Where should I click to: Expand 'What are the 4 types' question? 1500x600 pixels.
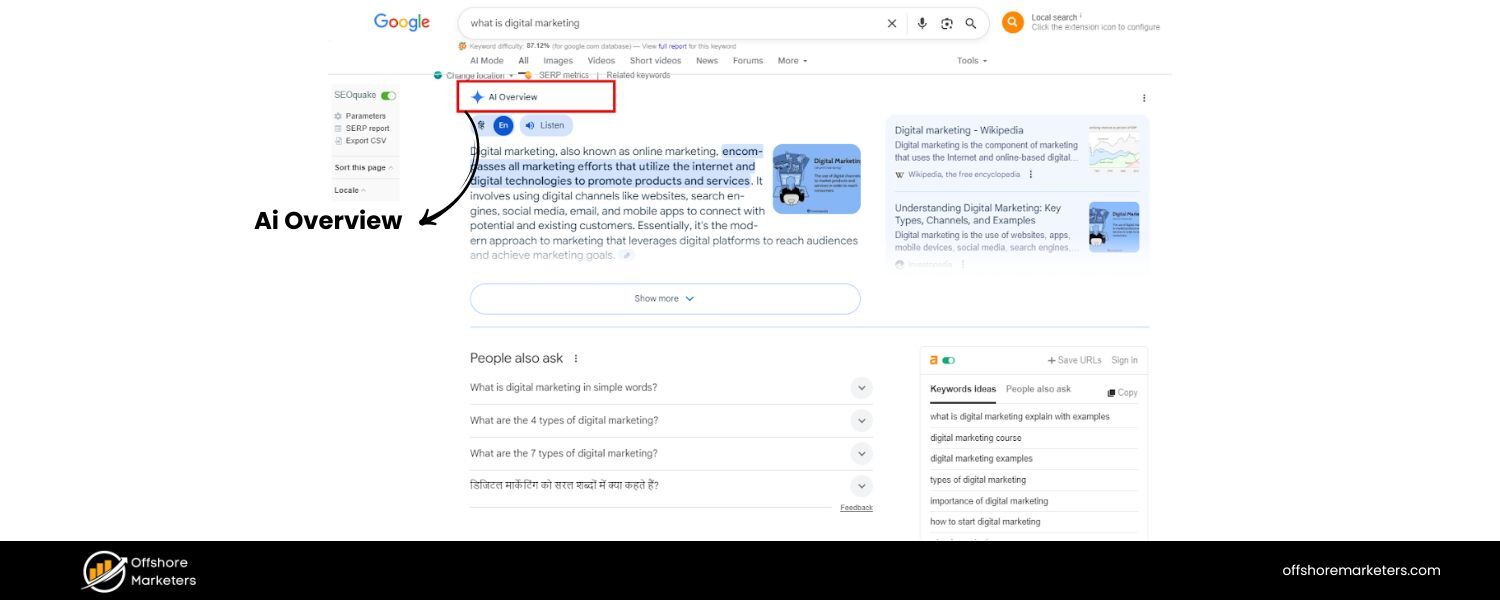(x=861, y=421)
